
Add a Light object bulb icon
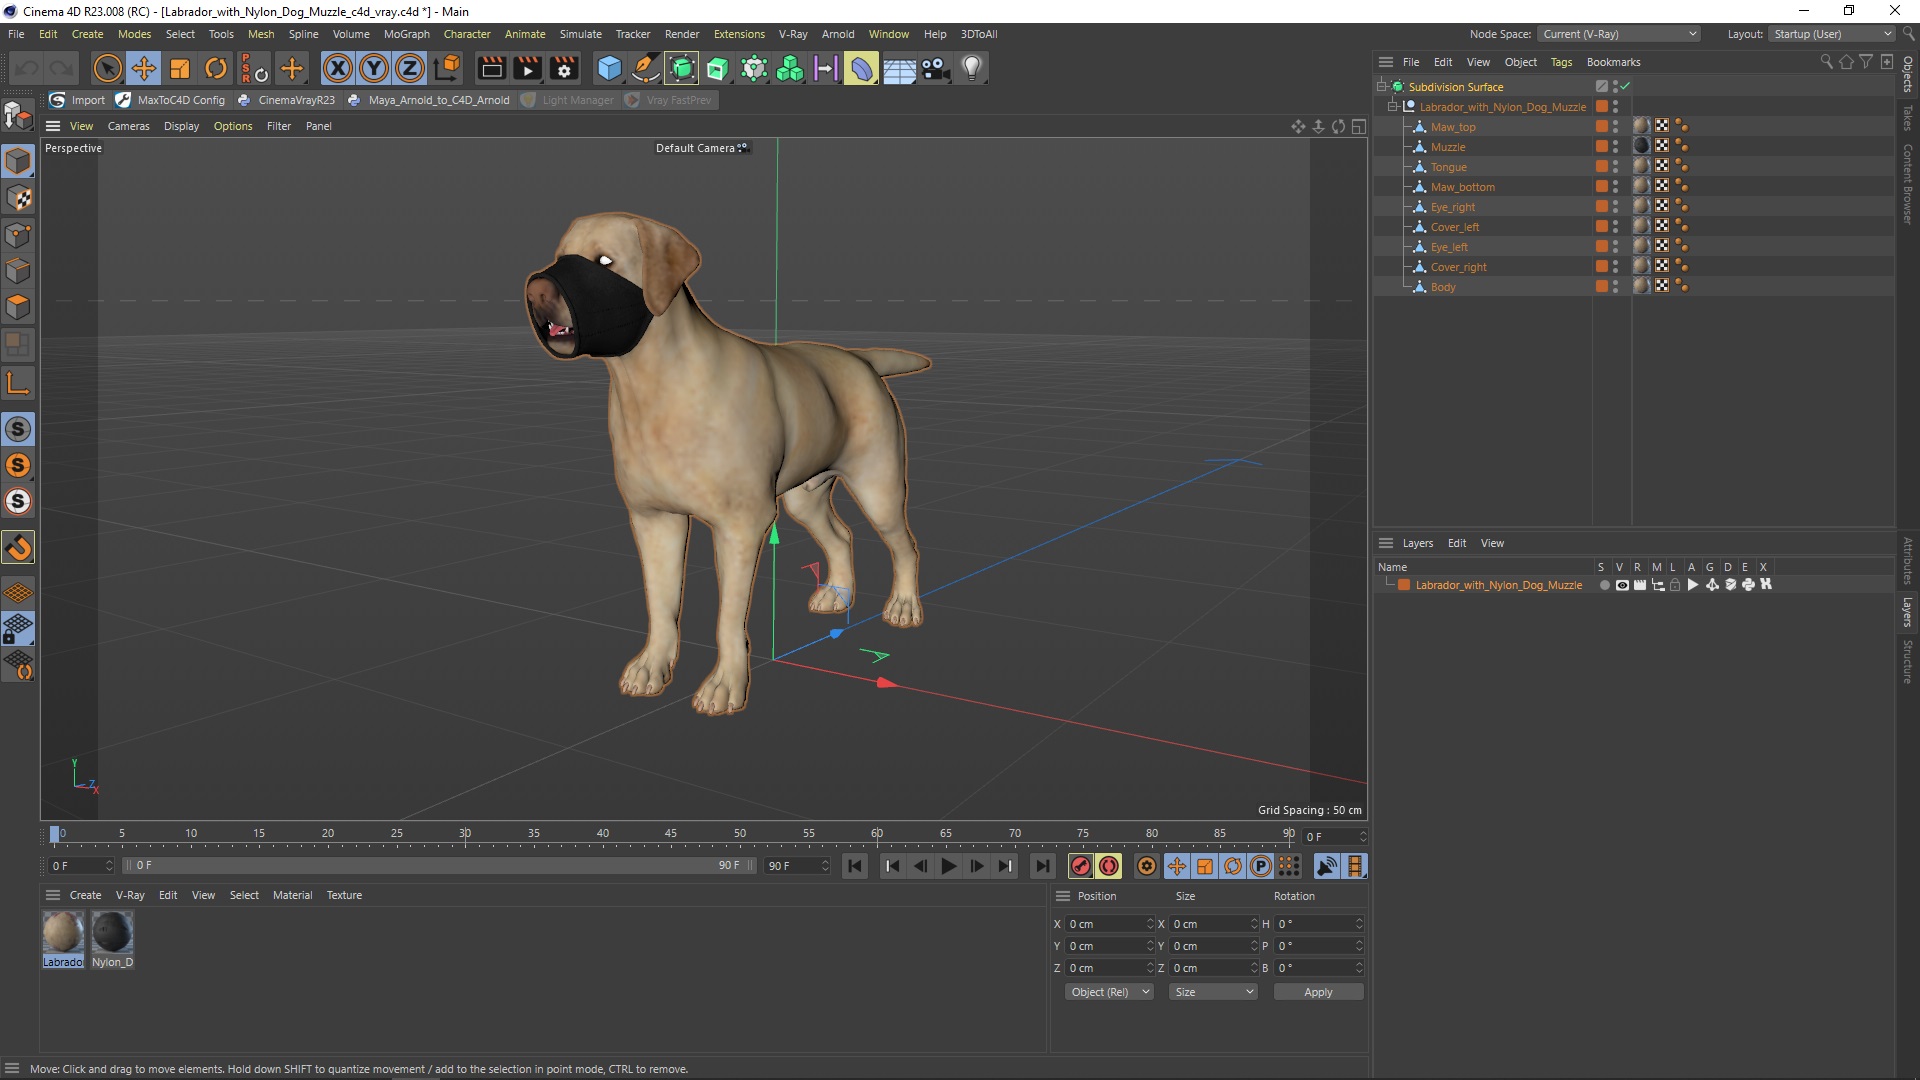(972, 68)
